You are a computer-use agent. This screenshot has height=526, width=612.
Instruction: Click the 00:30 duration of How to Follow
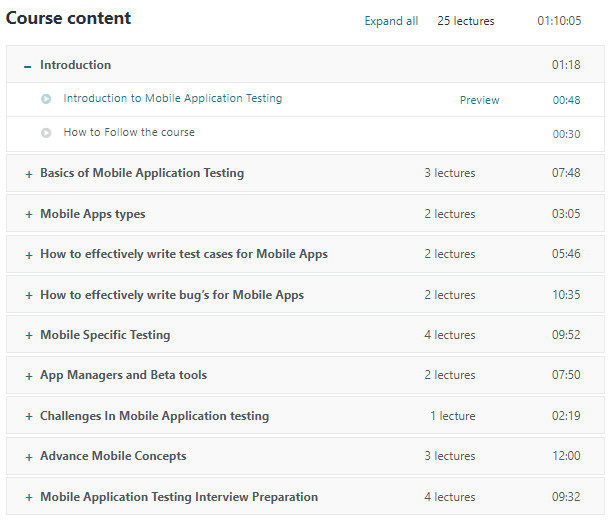click(x=566, y=134)
